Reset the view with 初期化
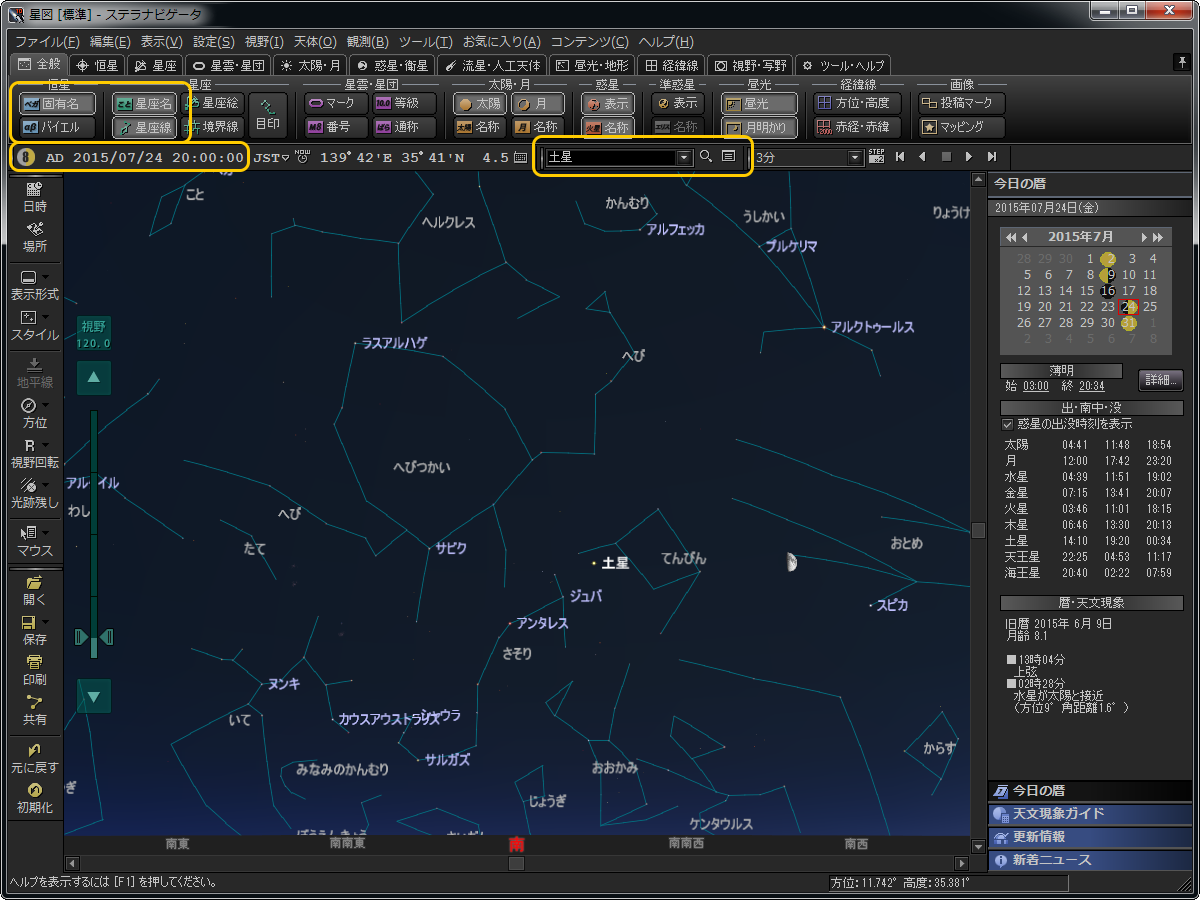The height and width of the screenshot is (900, 1200). 34,798
